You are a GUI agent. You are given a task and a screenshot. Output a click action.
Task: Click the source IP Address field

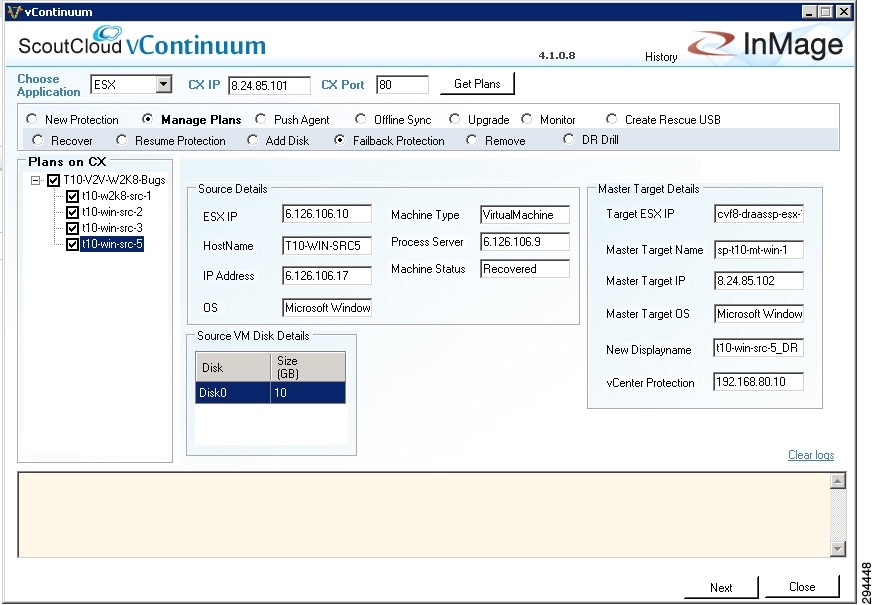327,276
